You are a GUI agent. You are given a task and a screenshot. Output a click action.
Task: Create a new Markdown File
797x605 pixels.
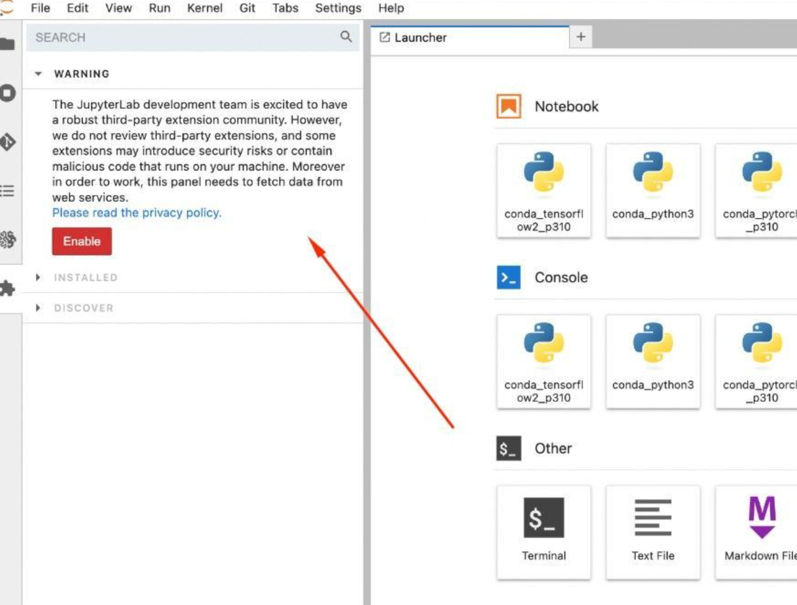[x=760, y=532]
